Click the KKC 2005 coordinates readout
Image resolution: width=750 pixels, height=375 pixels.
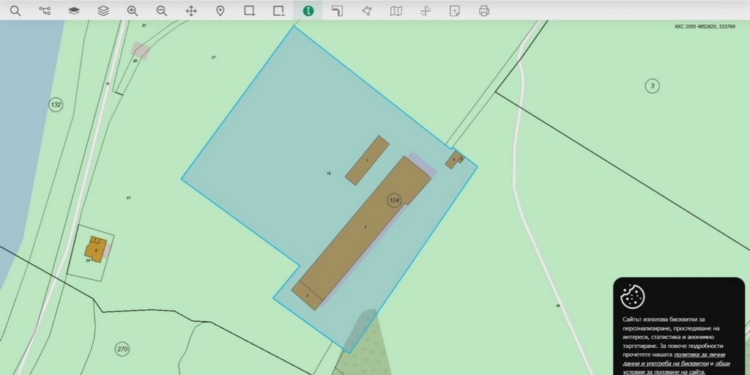[705, 27]
